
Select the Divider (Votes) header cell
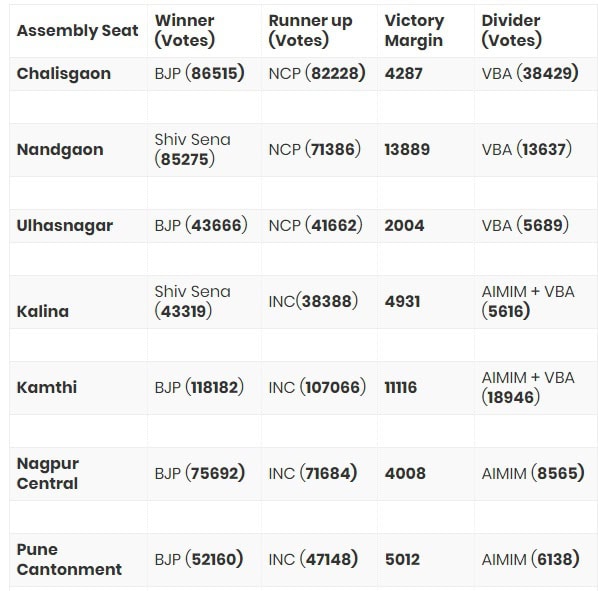511,31
